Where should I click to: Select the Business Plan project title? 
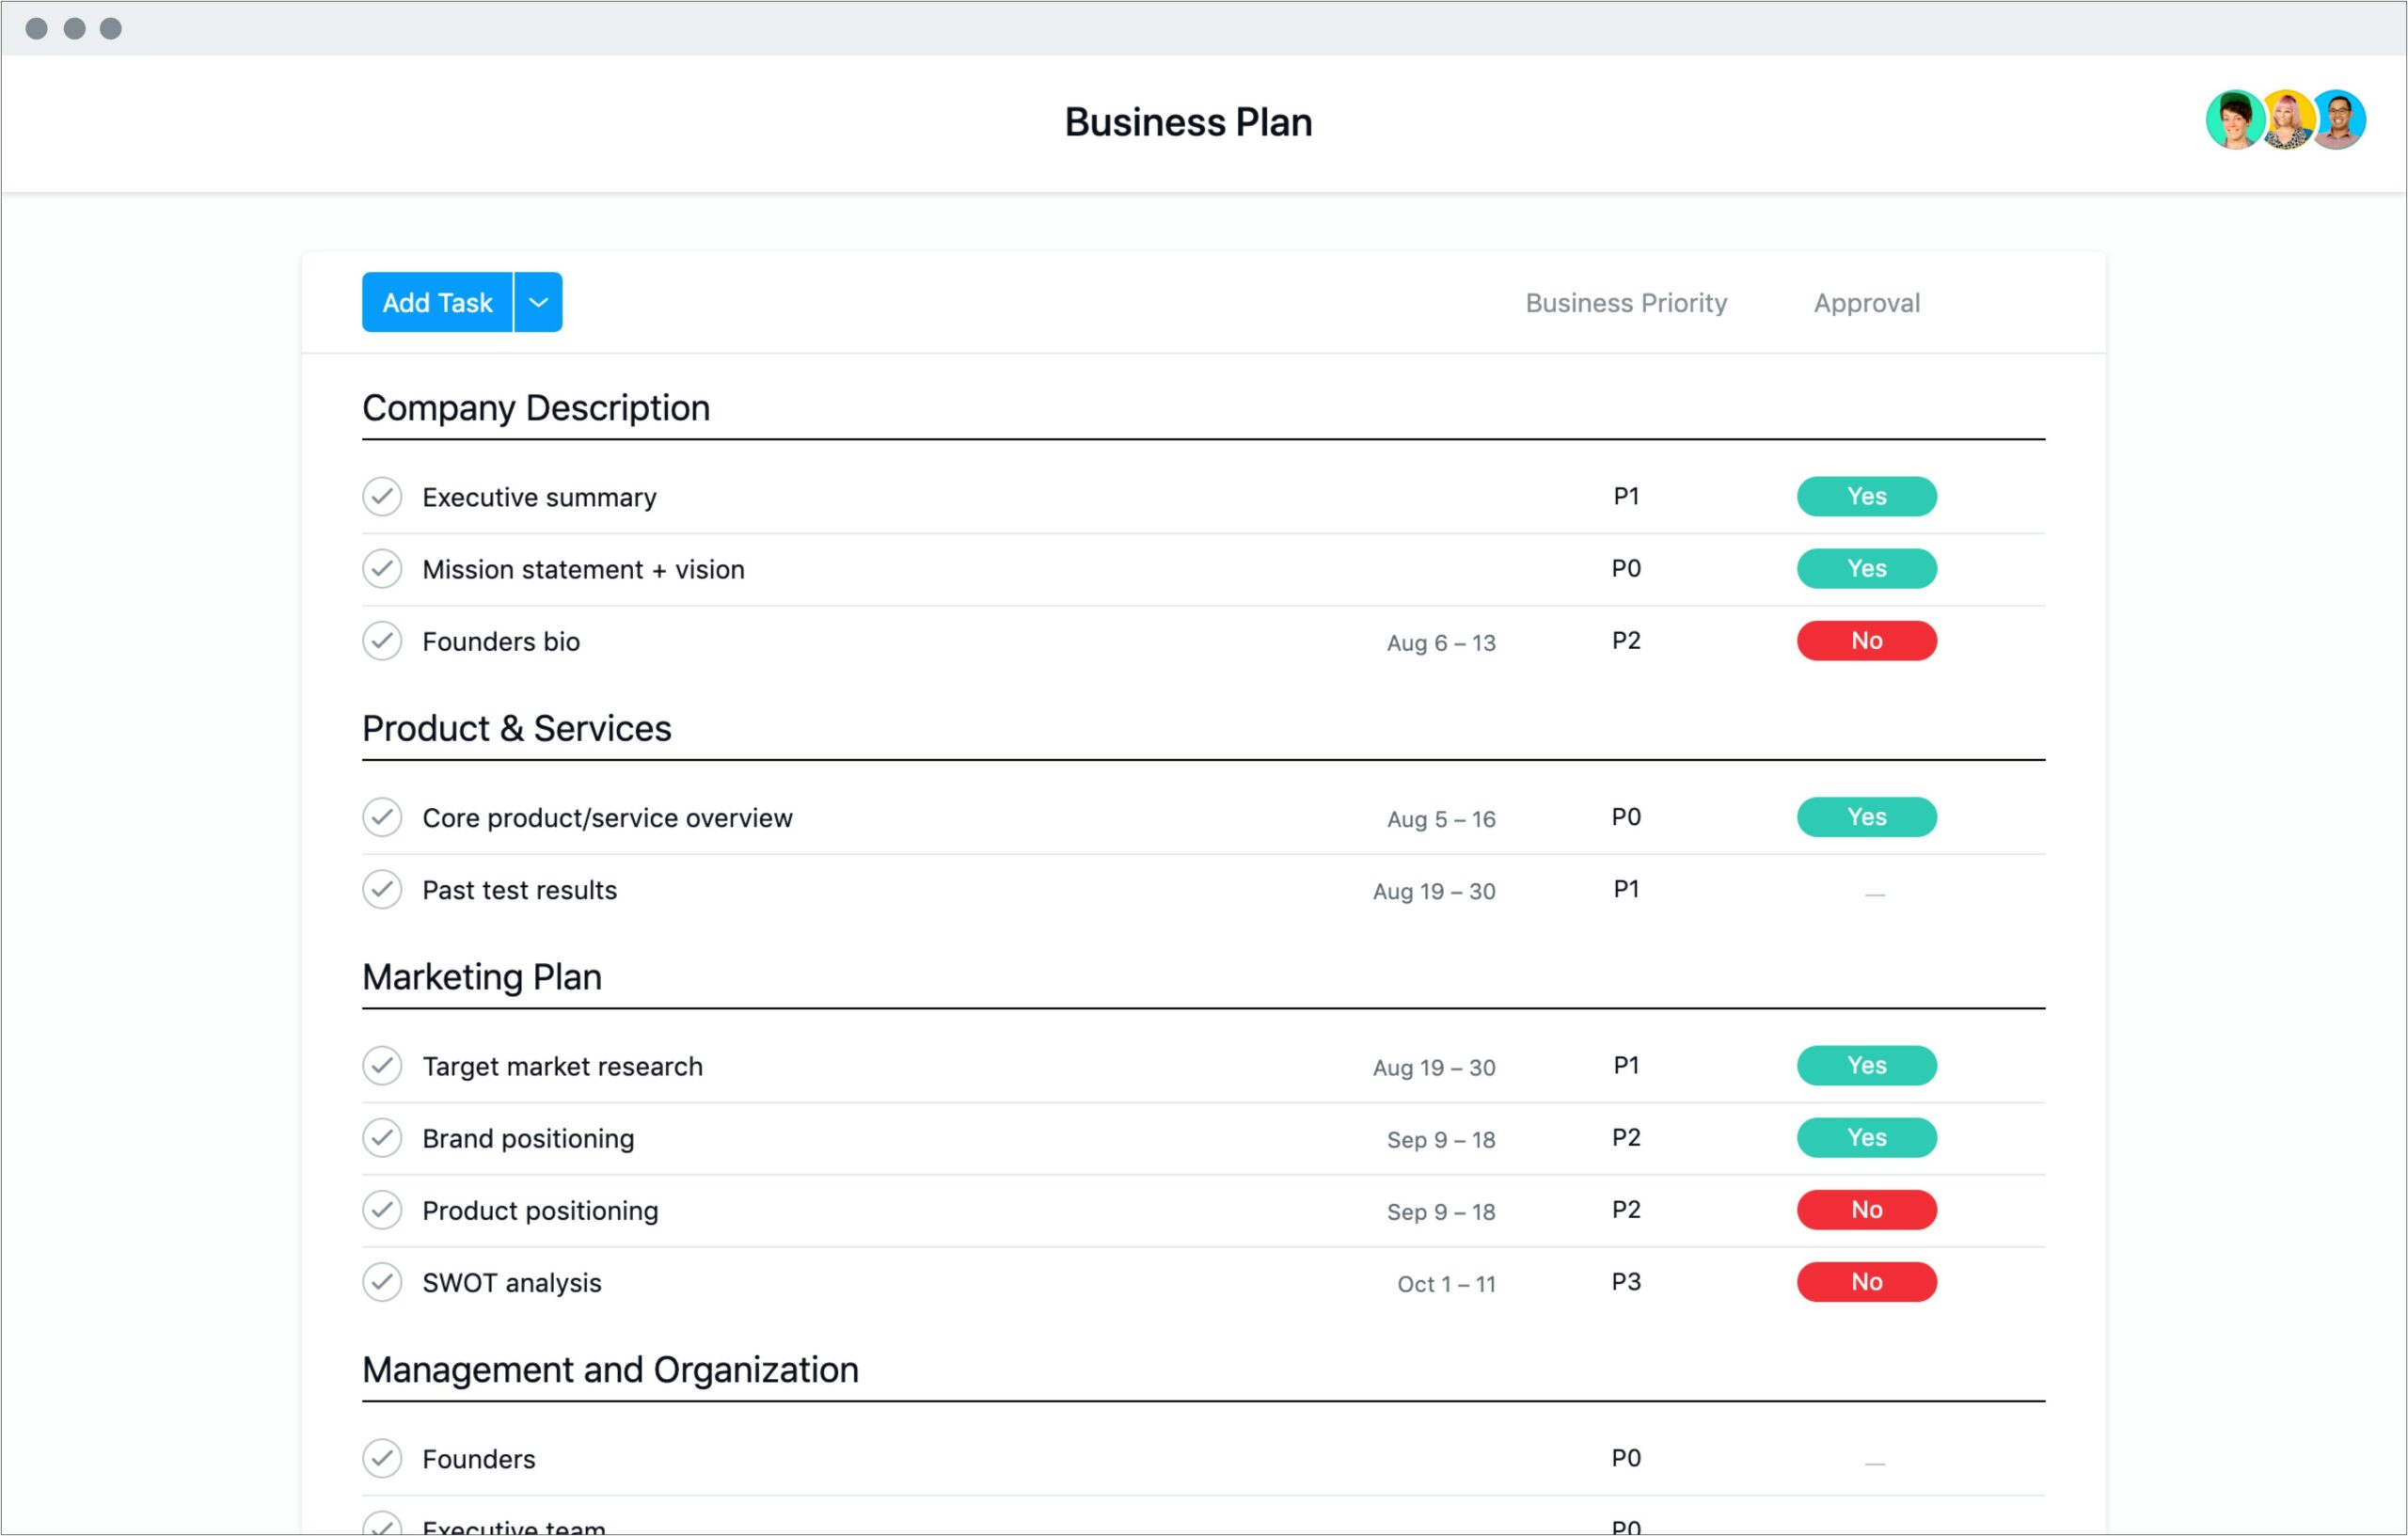click(1188, 122)
